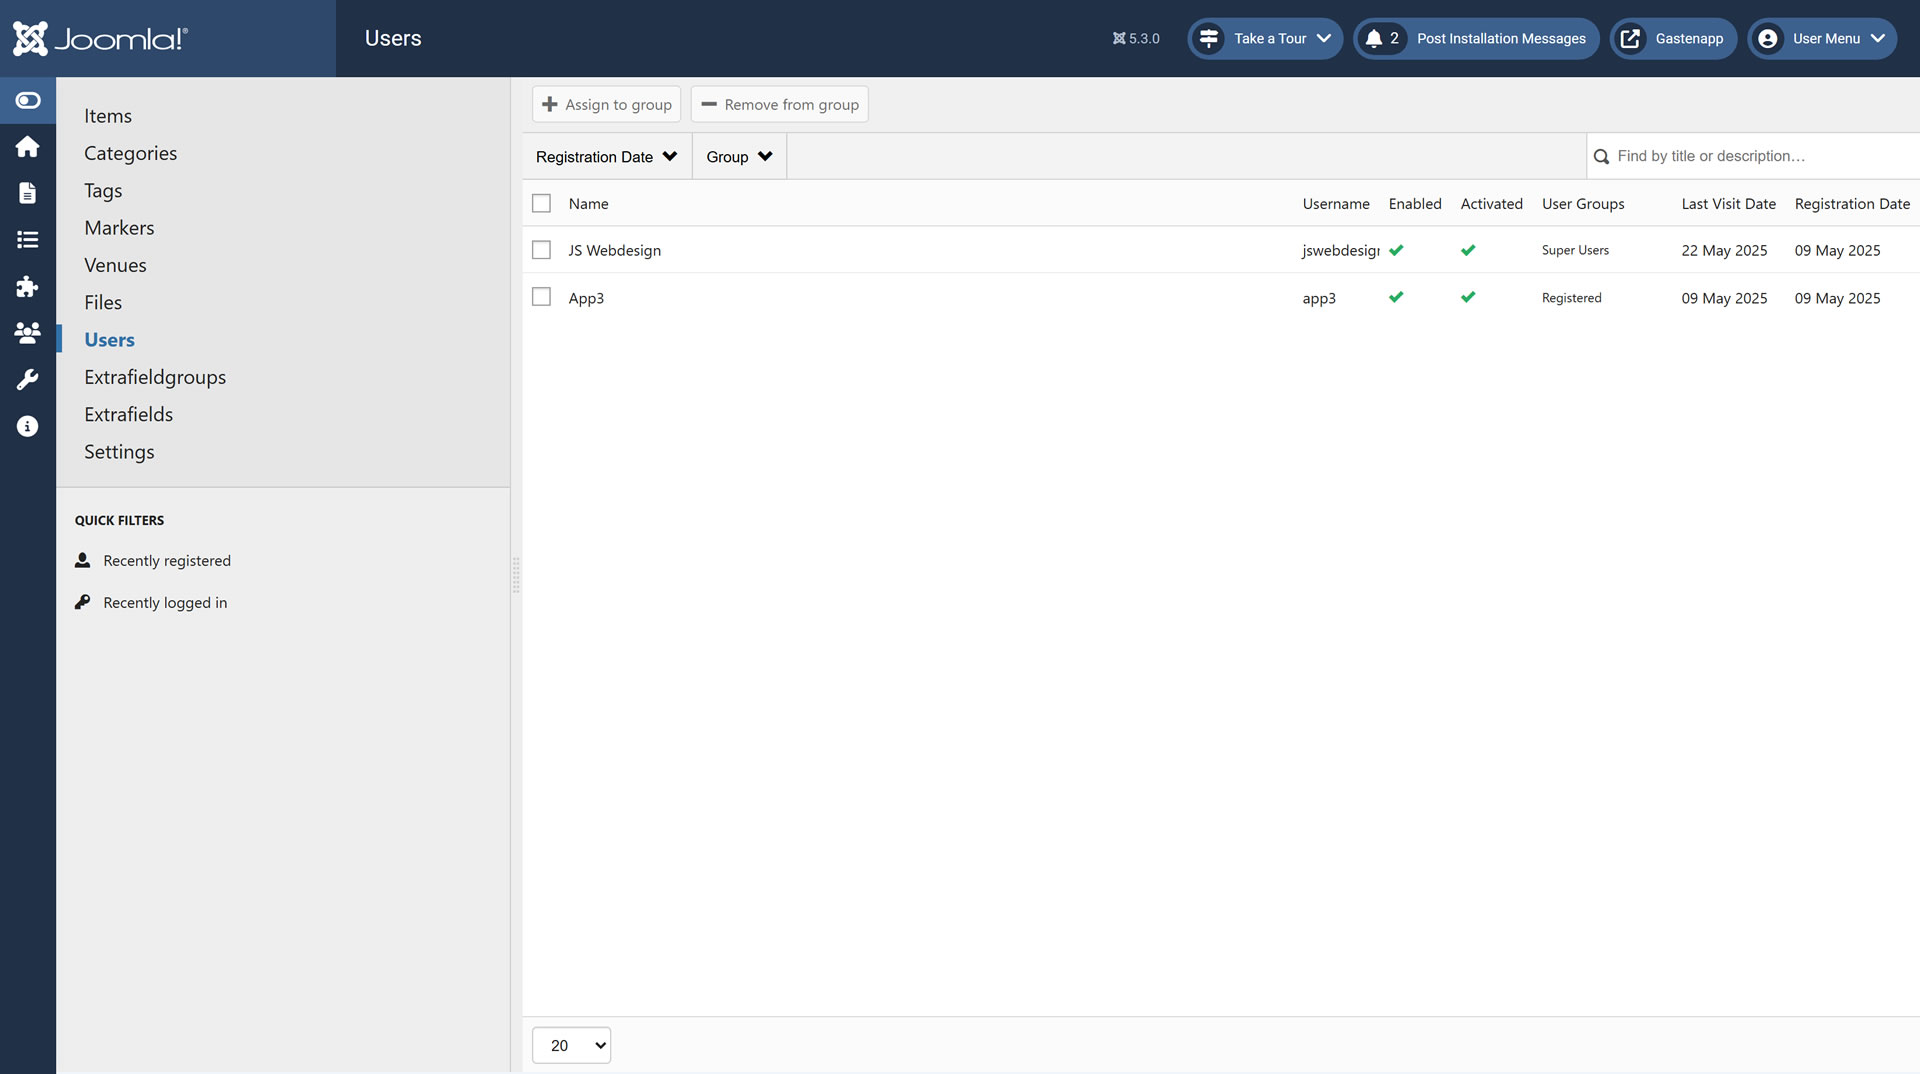Open the Components puzzle icon
The image size is (1920, 1074).
(28, 287)
